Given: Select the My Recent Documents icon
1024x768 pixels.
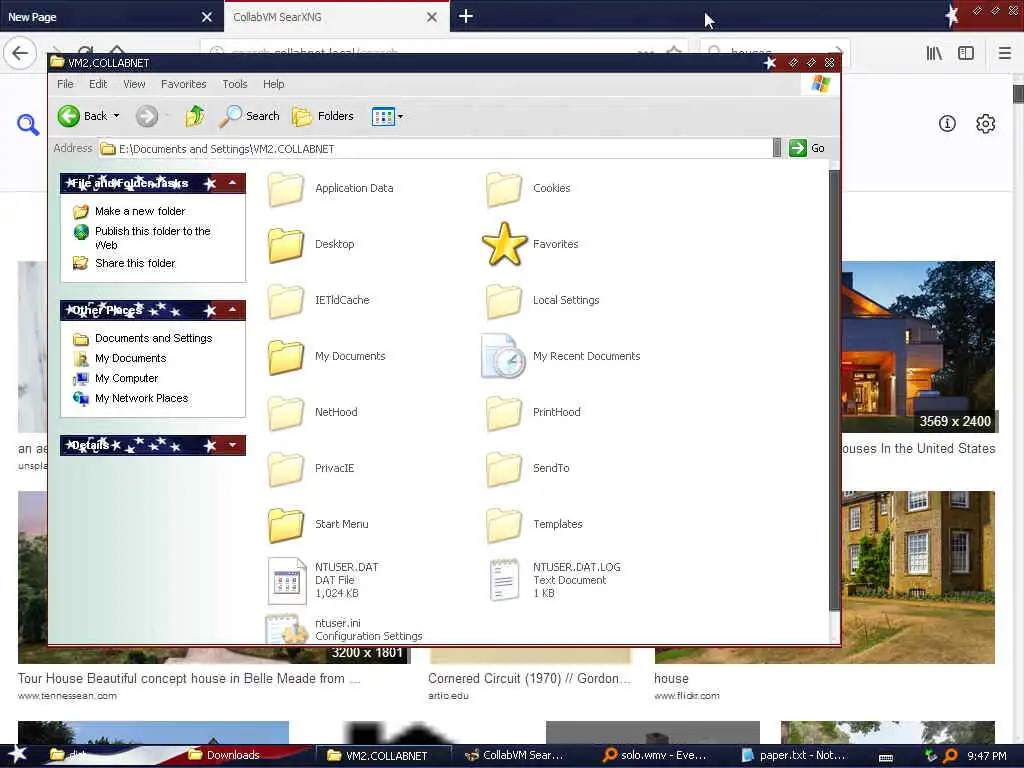Looking at the screenshot, I should tap(503, 357).
